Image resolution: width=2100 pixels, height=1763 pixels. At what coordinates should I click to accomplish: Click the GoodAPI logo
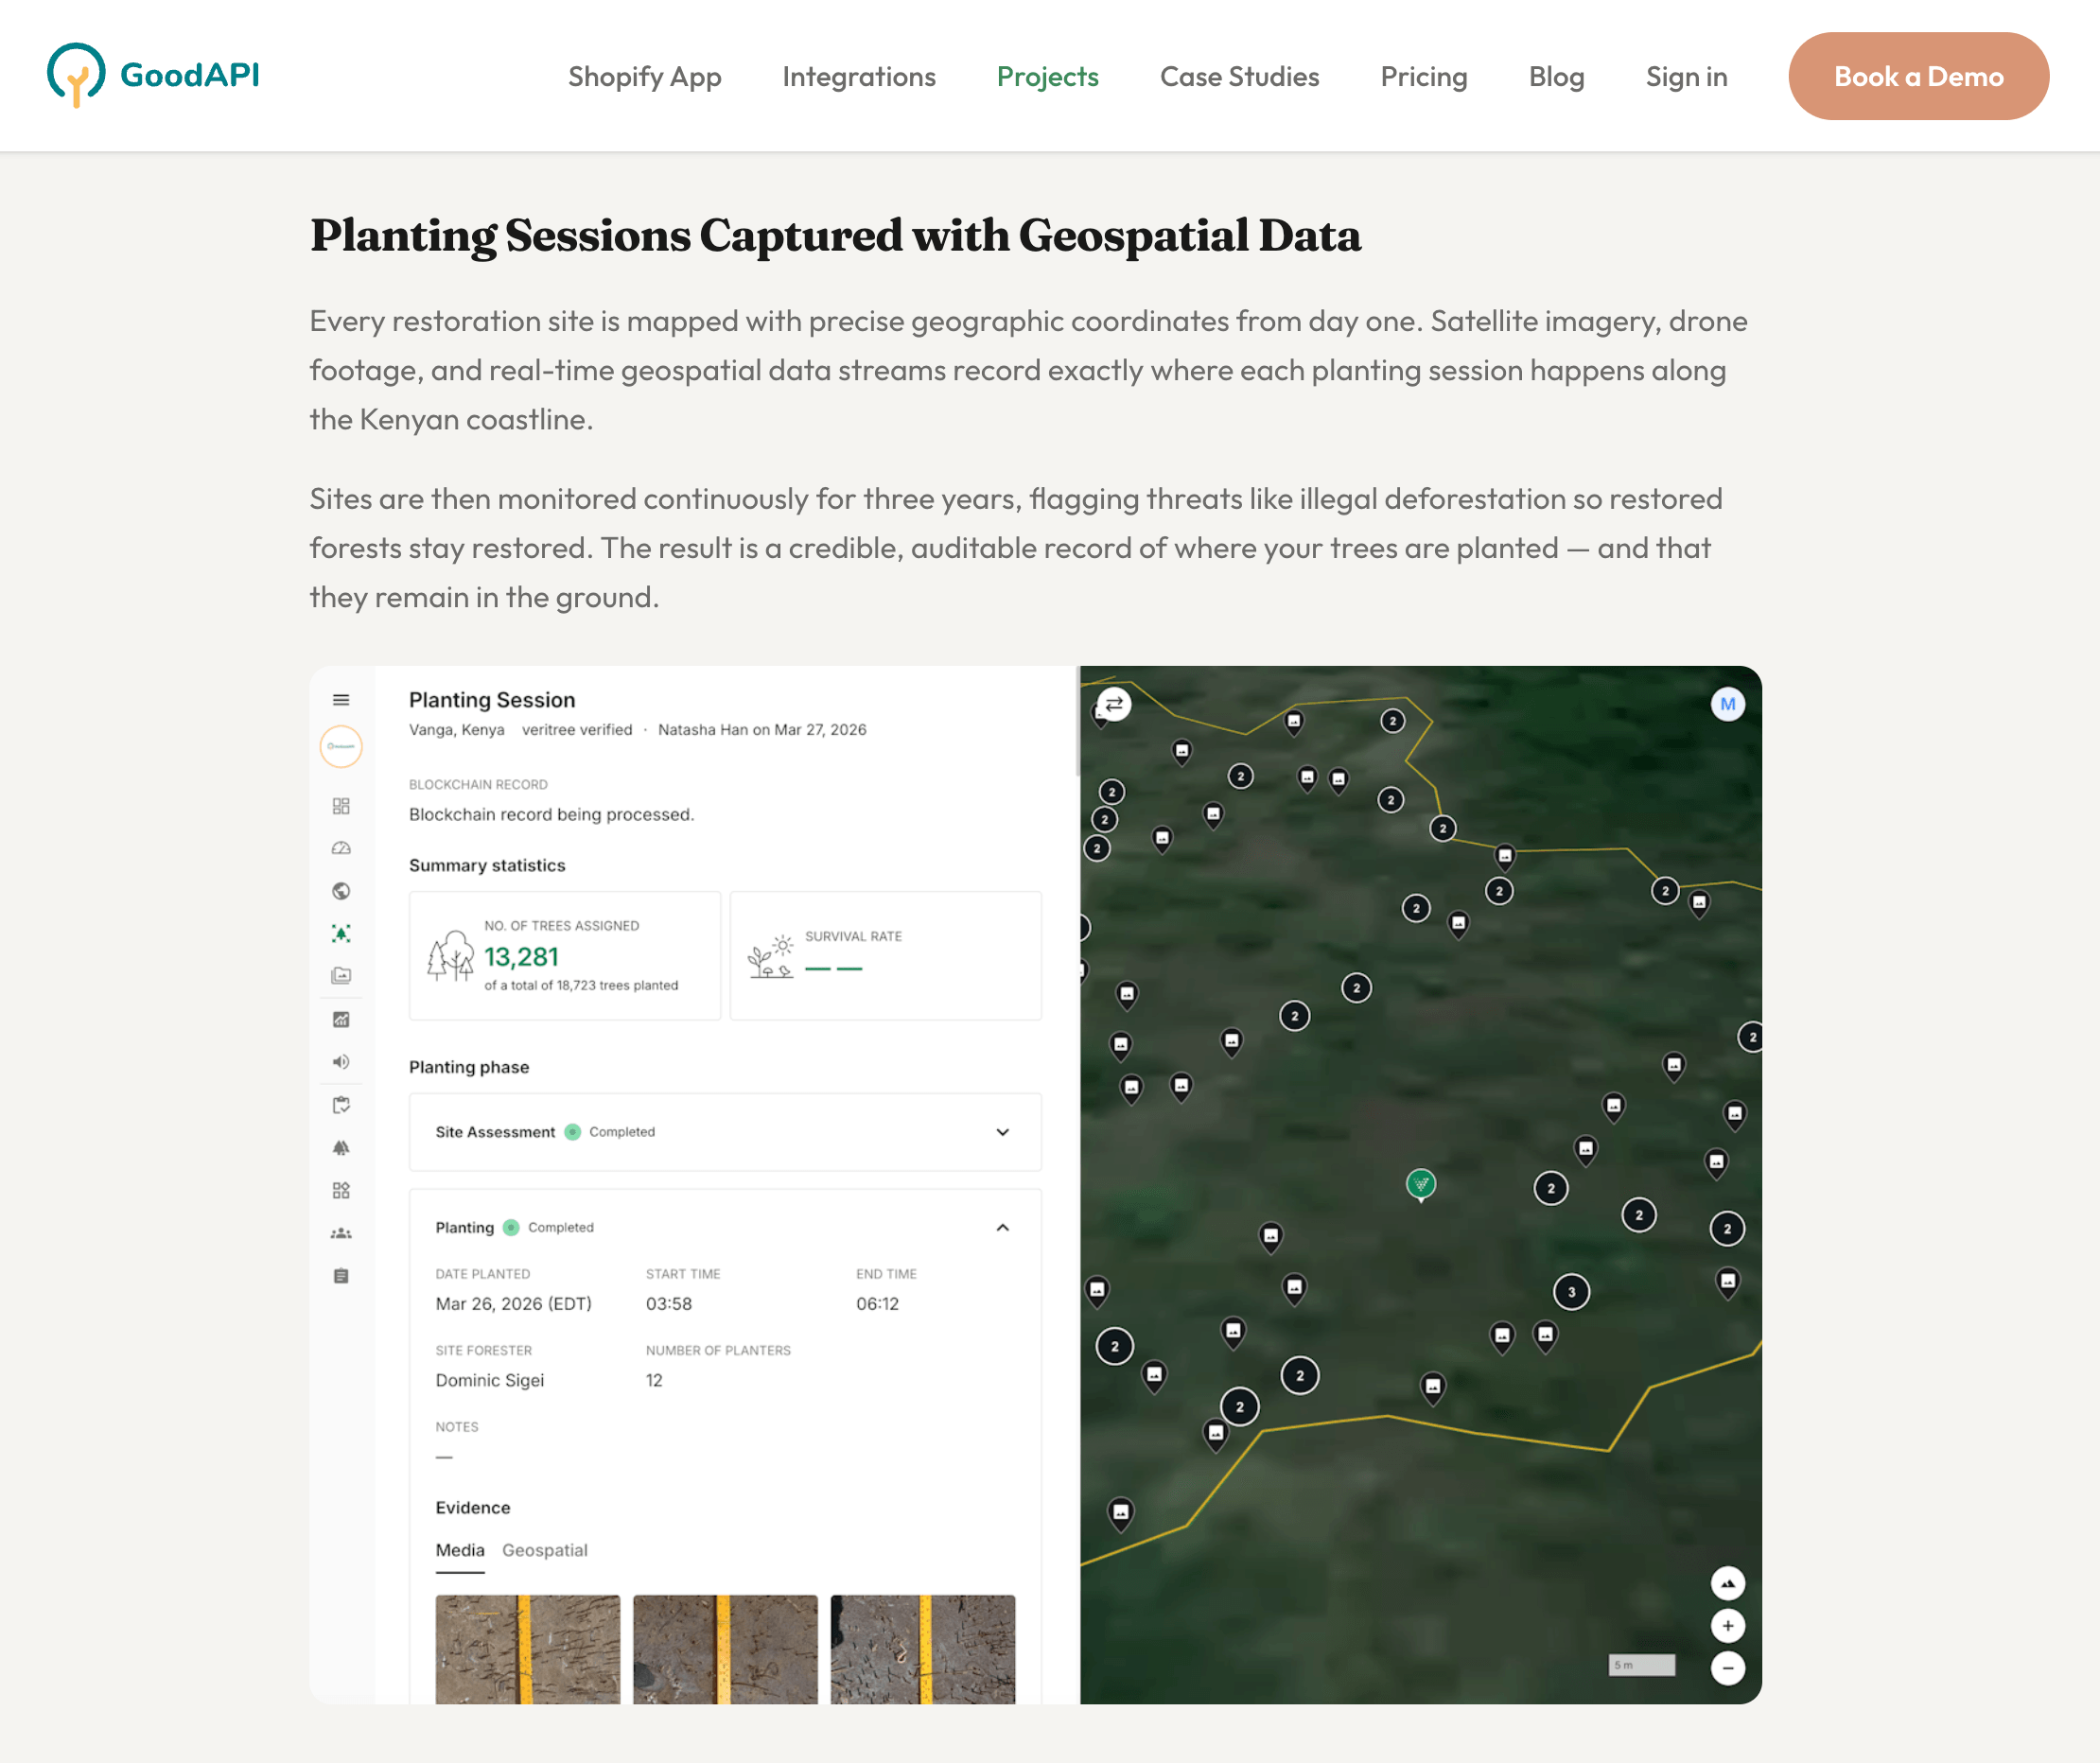pos(153,75)
